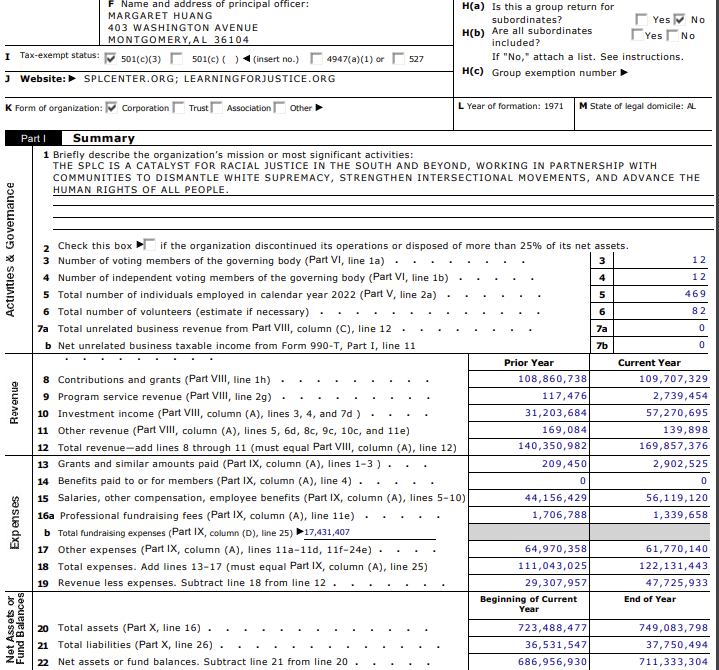This screenshot has height=670, width=719.
Task: Click State of legal domicile: AL
Action: (x=638, y=106)
